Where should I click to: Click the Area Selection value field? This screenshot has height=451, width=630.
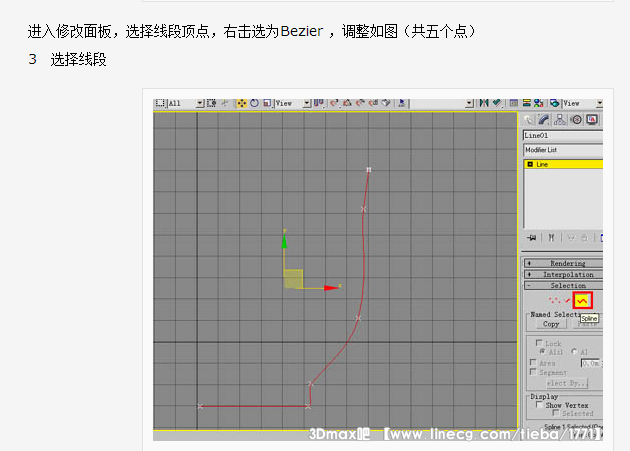click(x=590, y=363)
